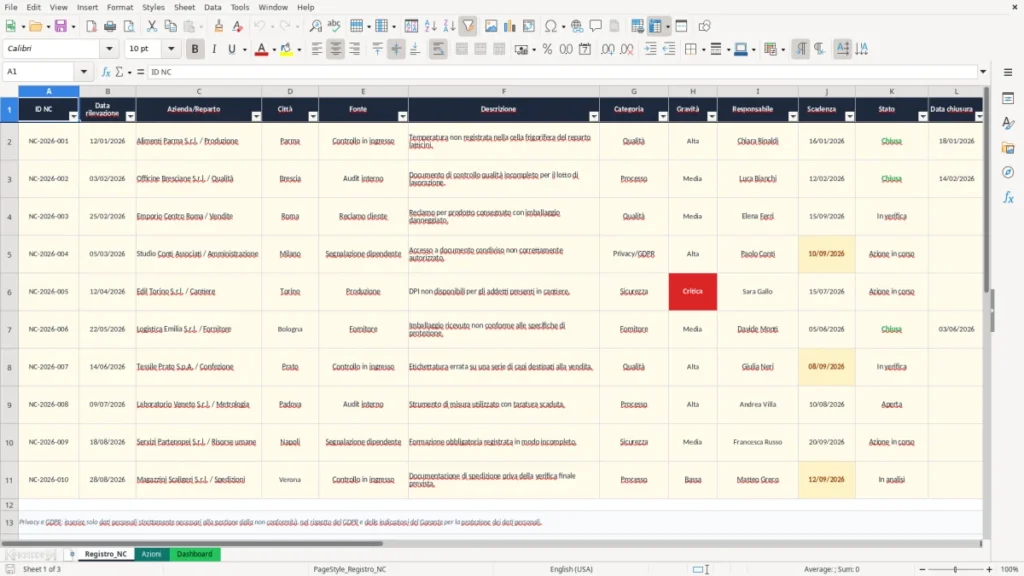Apply the yellow background color
The height and width of the screenshot is (576, 1024).
pos(286,49)
